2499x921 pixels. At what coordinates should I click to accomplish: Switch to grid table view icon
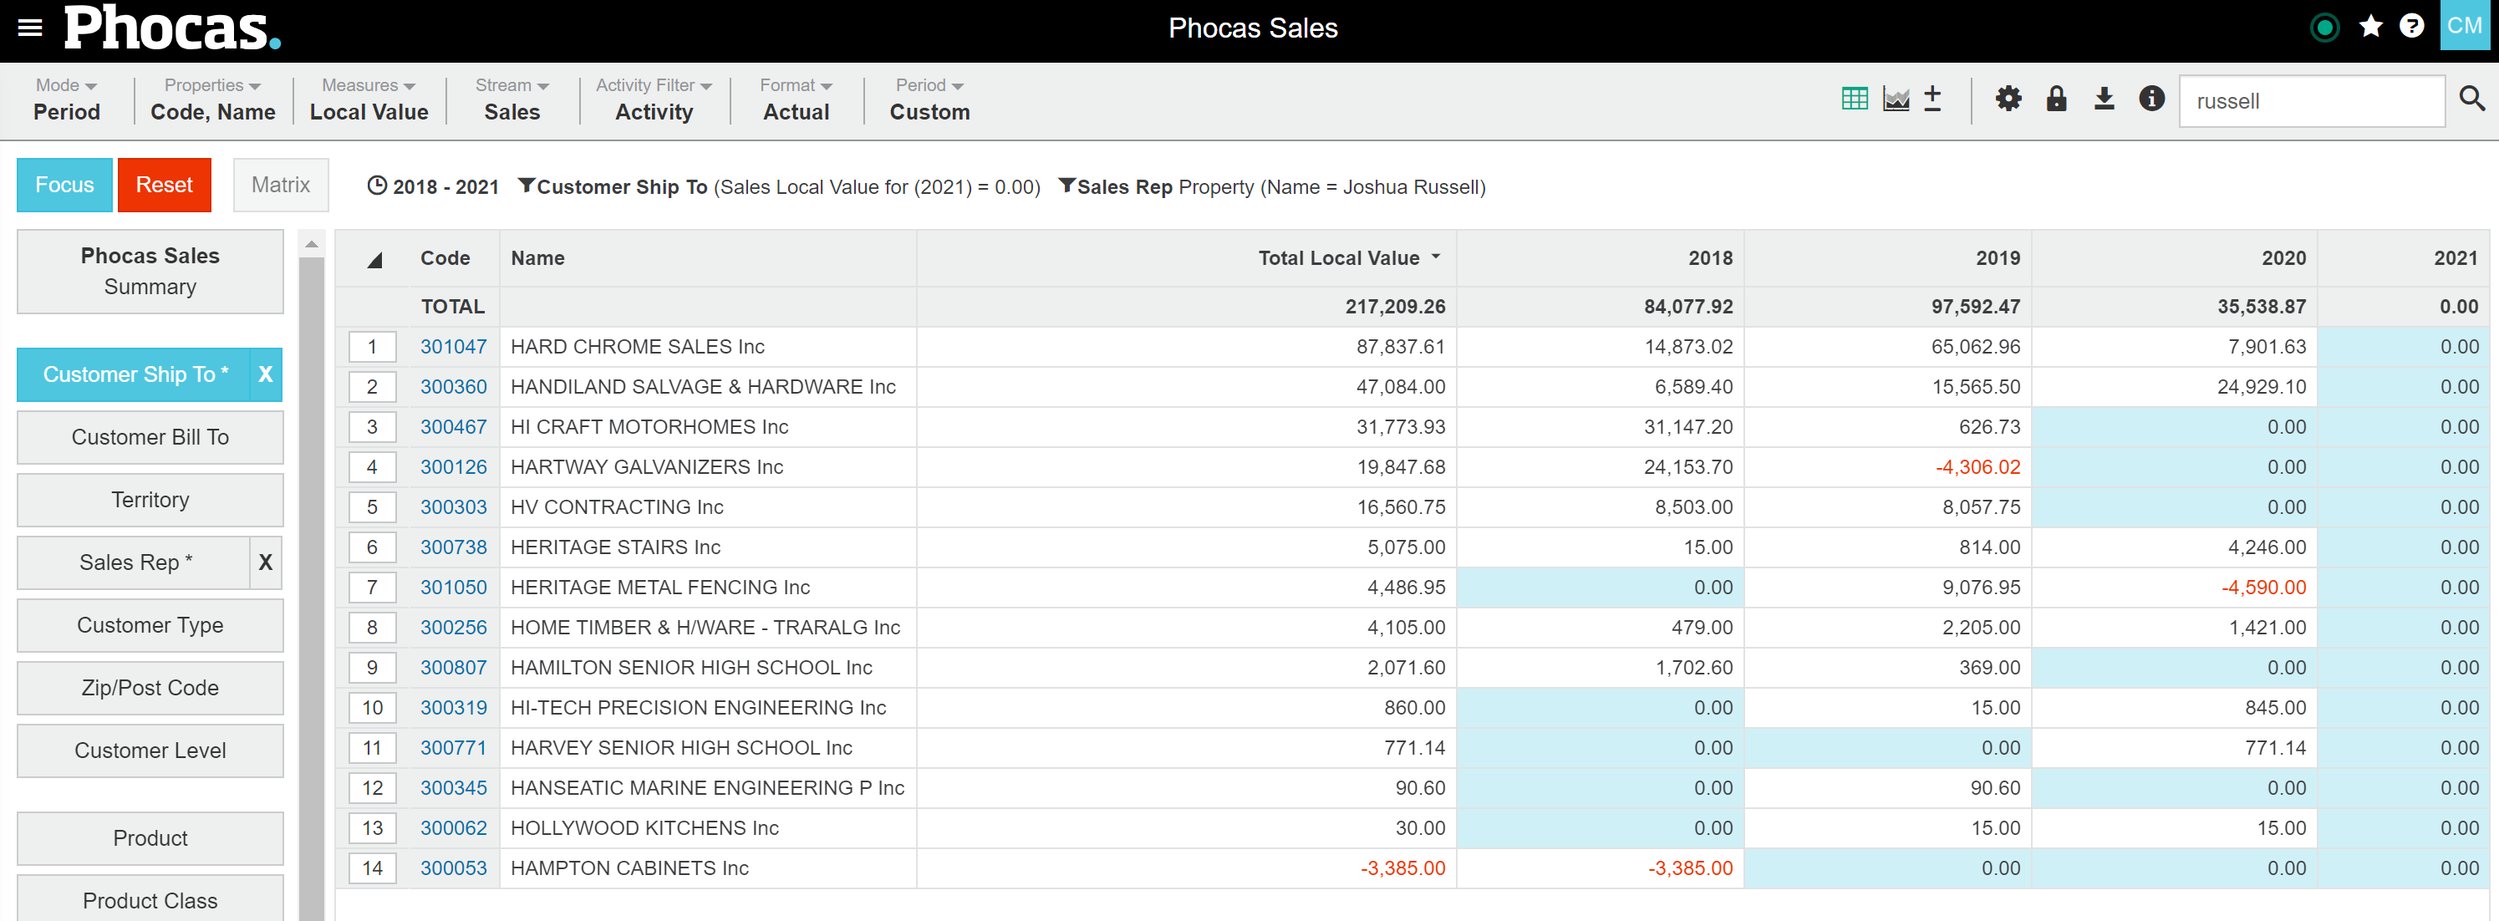pos(1855,99)
